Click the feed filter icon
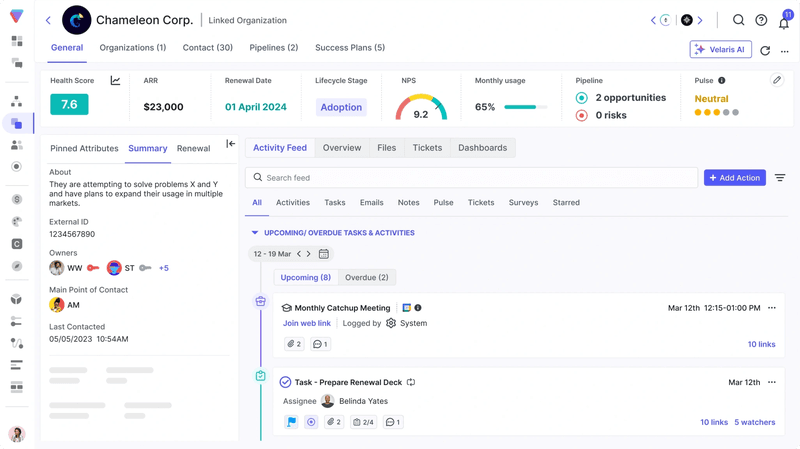The image size is (800, 449). click(x=780, y=178)
